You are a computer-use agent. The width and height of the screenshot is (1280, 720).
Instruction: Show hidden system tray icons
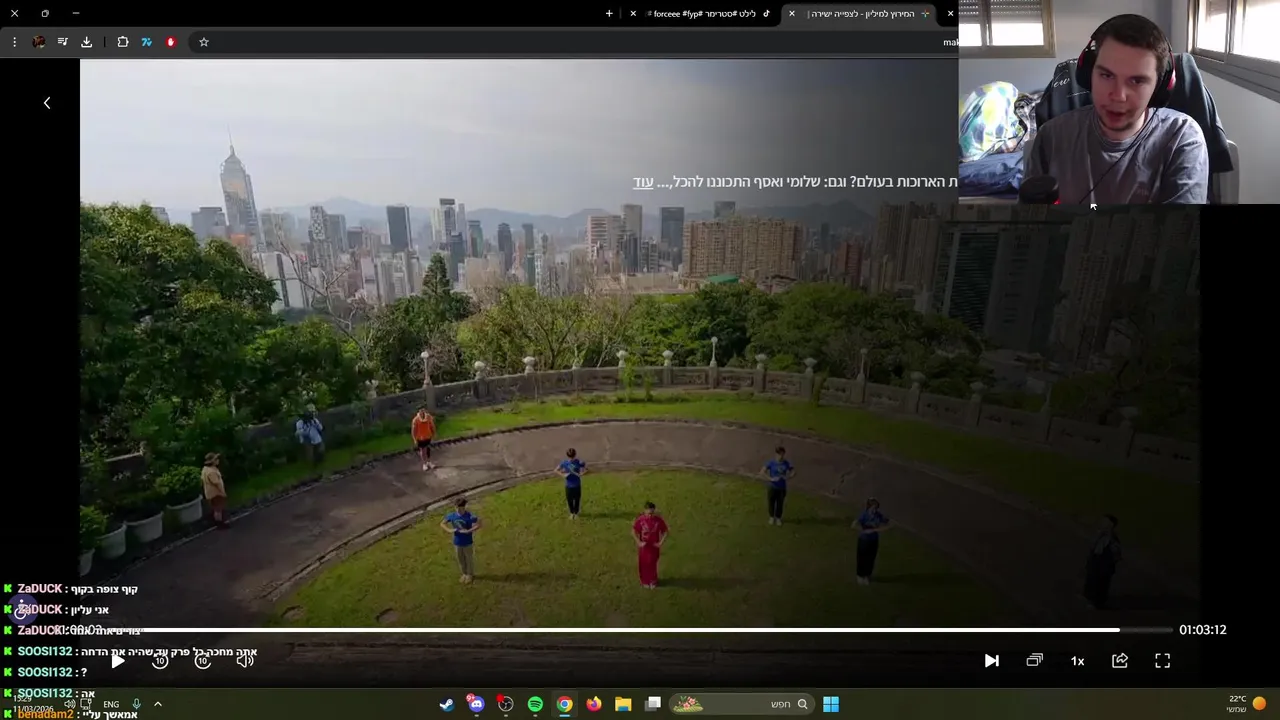[x=157, y=704]
